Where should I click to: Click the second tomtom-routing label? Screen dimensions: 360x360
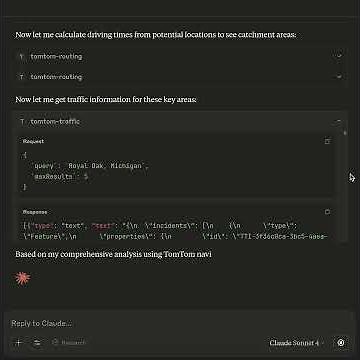coord(56,77)
